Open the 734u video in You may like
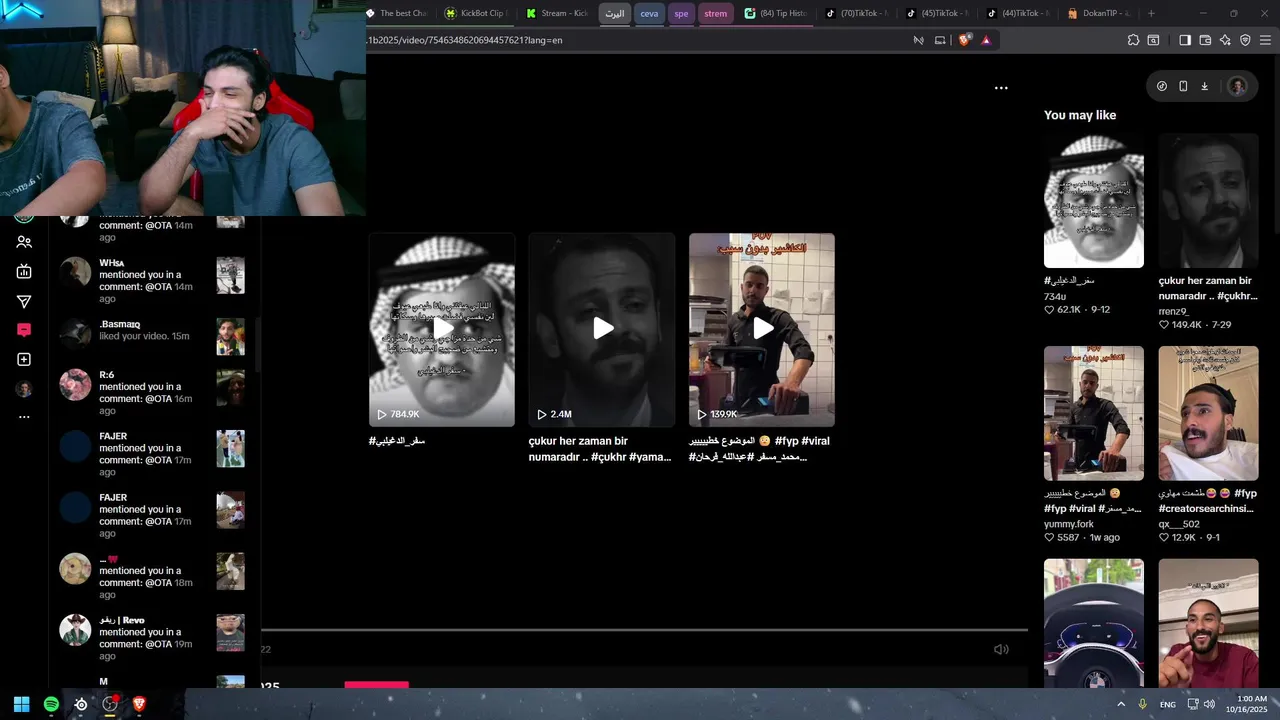Screen dimensions: 1280x720 (x=1094, y=201)
